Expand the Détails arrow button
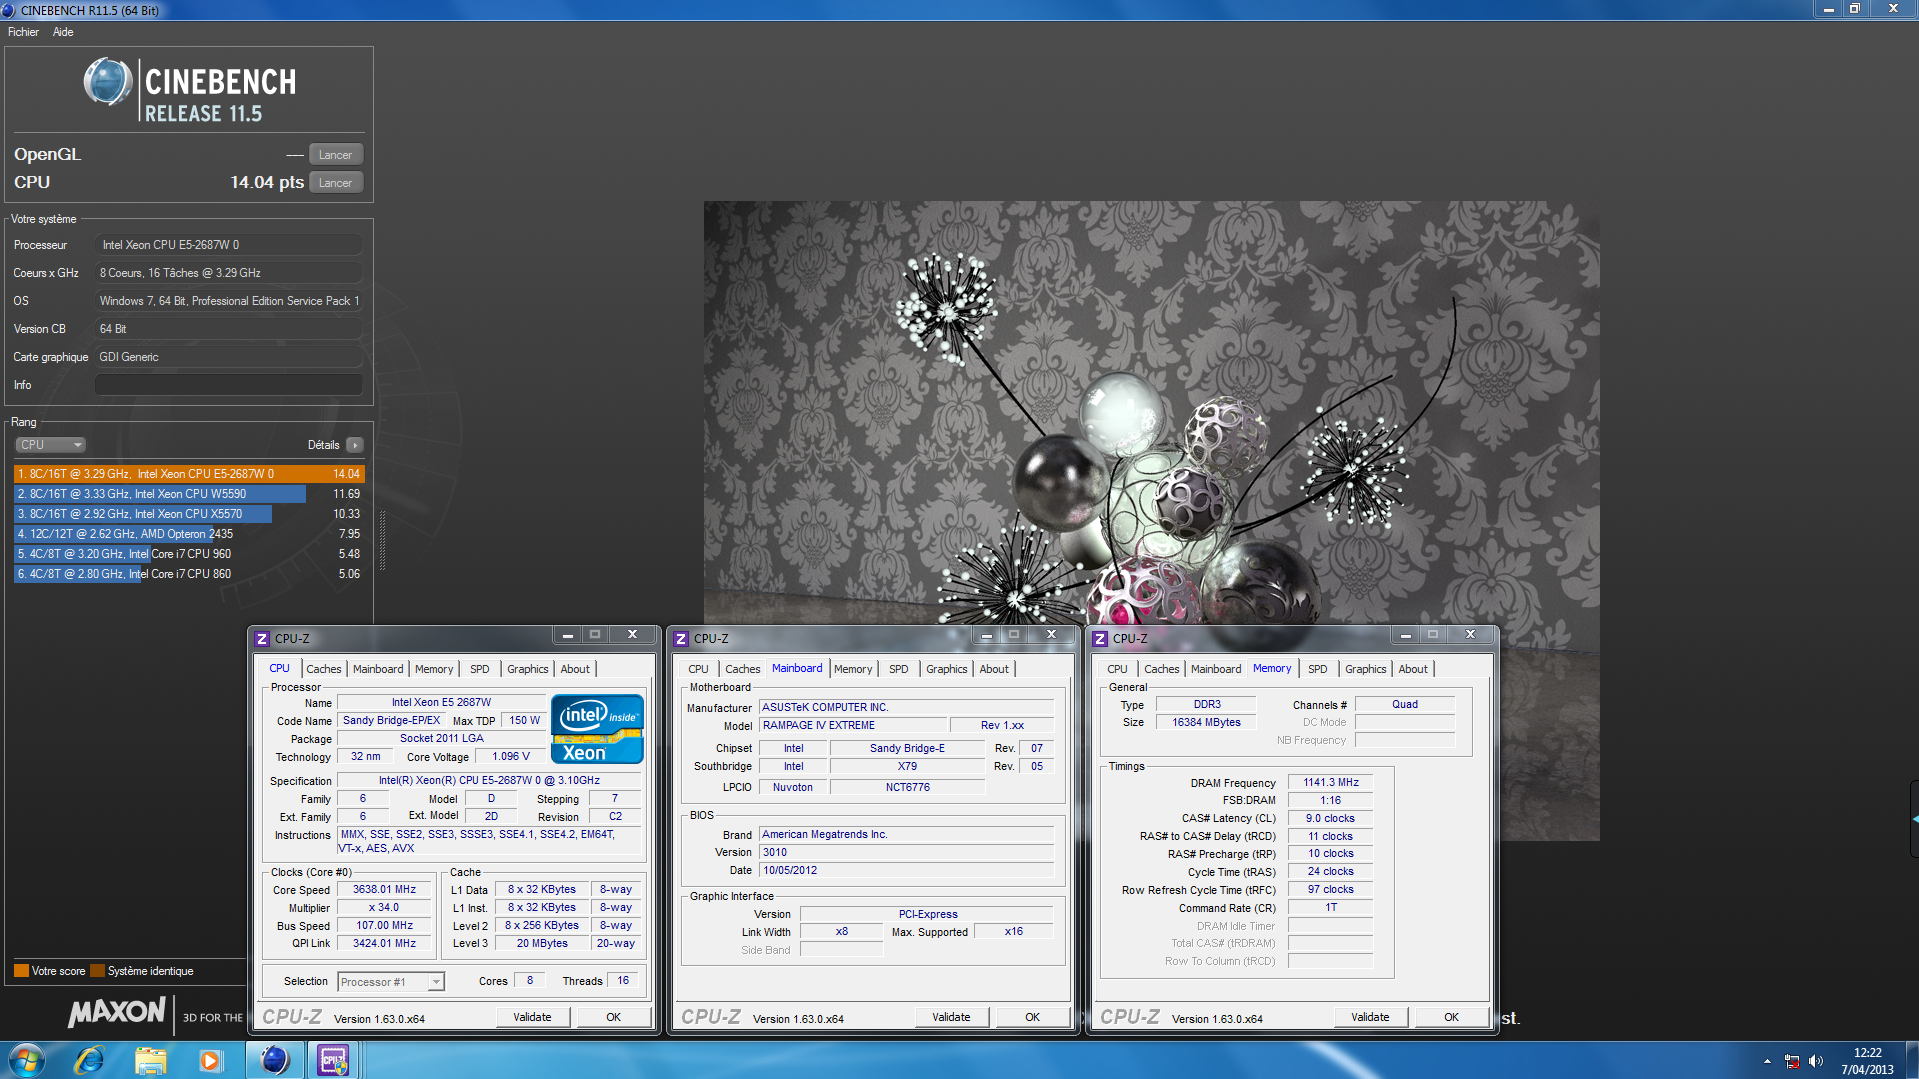The height and width of the screenshot is (1079, 1919). coord(355,444)
